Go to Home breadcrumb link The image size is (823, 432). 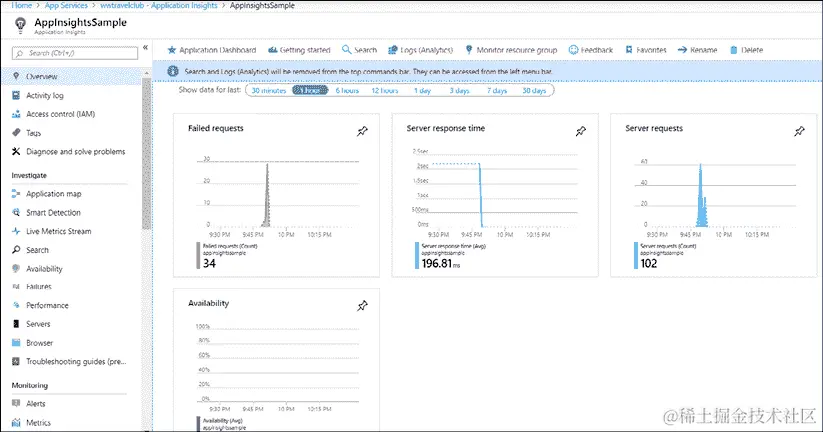point(22,5)
